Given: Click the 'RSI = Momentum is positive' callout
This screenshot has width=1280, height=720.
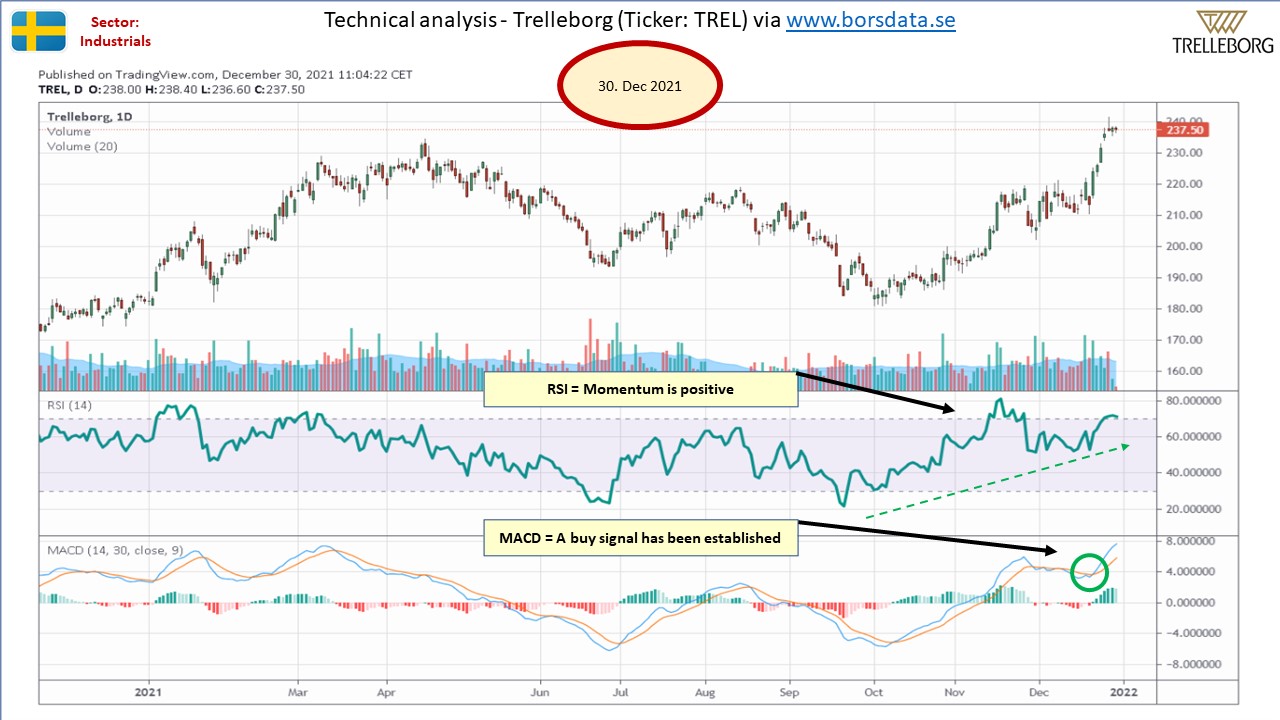Looking at the screenshot, I should click(641, 389).
